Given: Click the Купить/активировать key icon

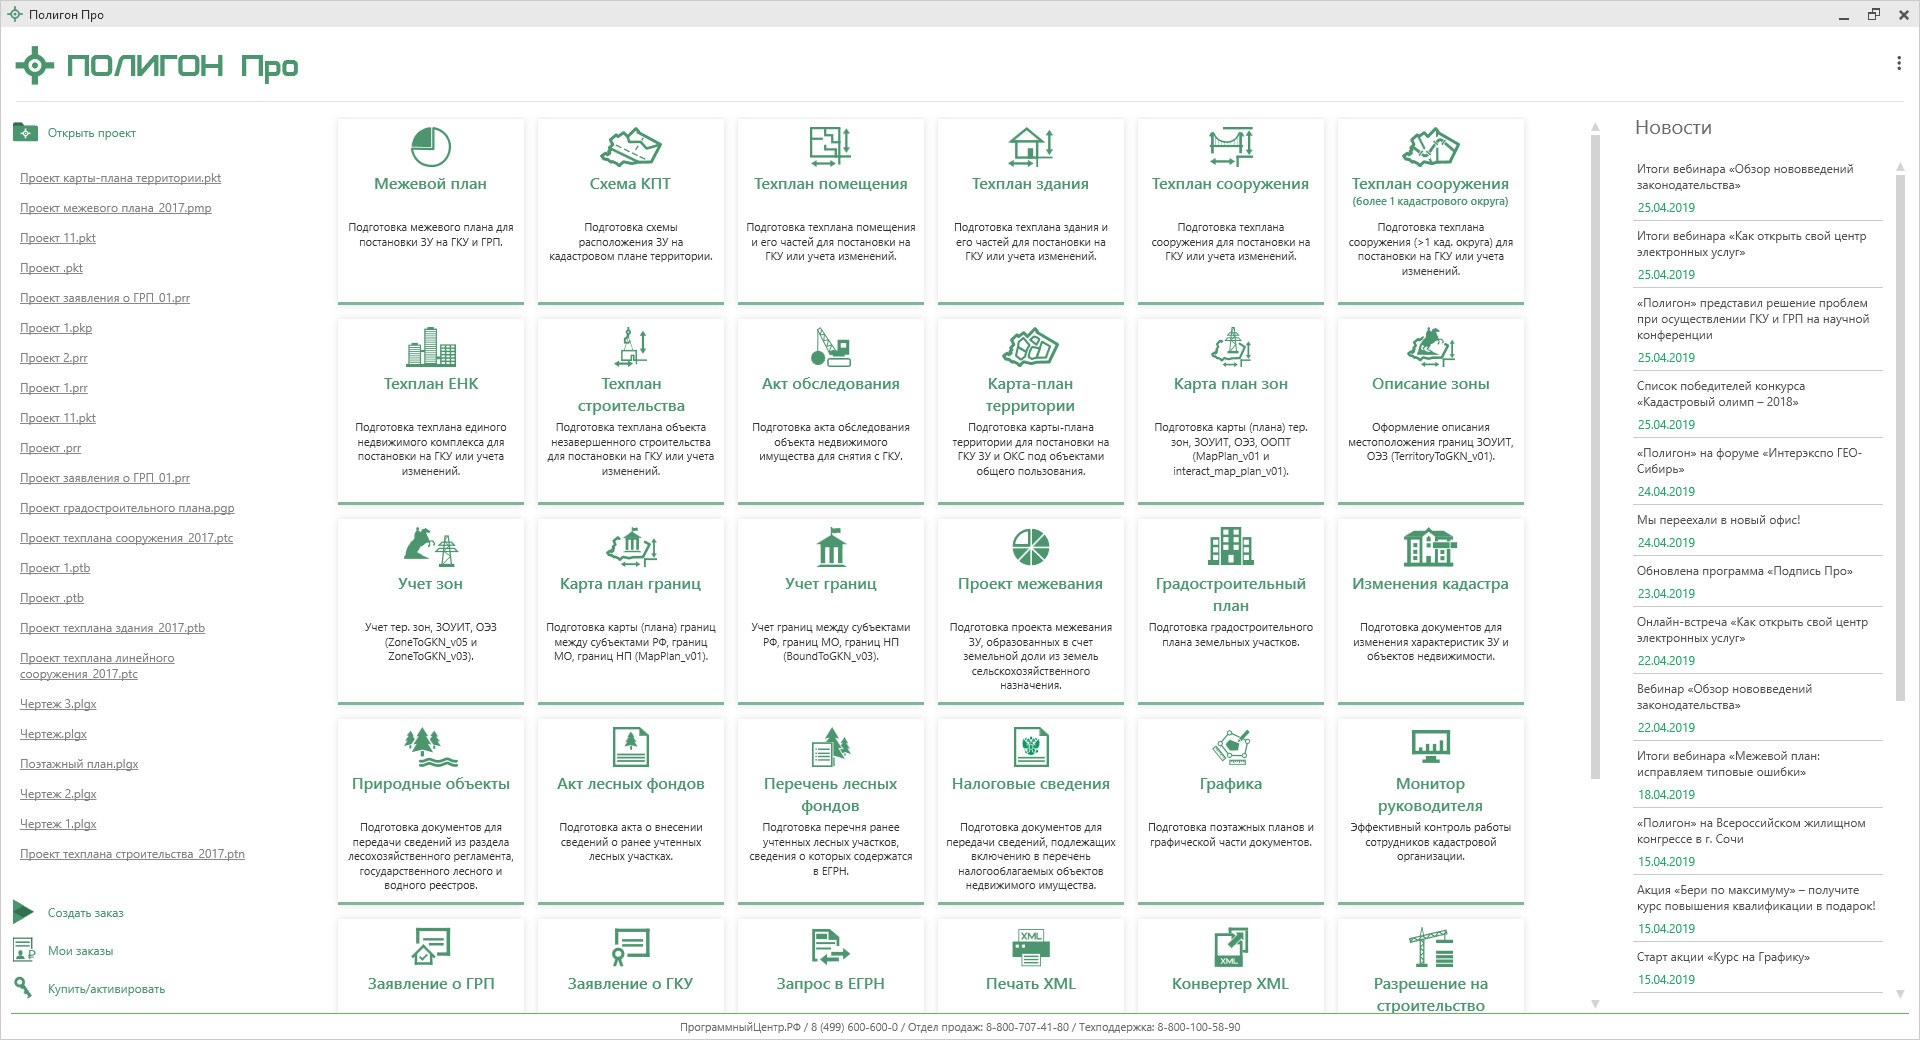Looking at the screenshot, I should click(23, 988).
